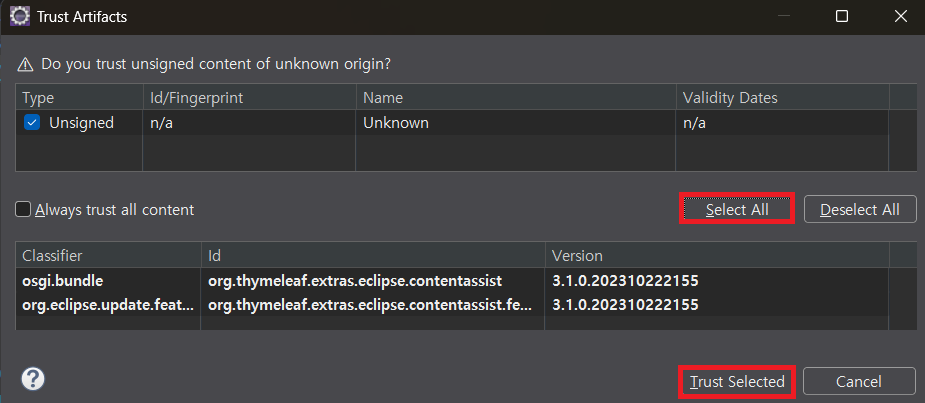
Task: Click the Select All button
Action: tap(737, 209)
